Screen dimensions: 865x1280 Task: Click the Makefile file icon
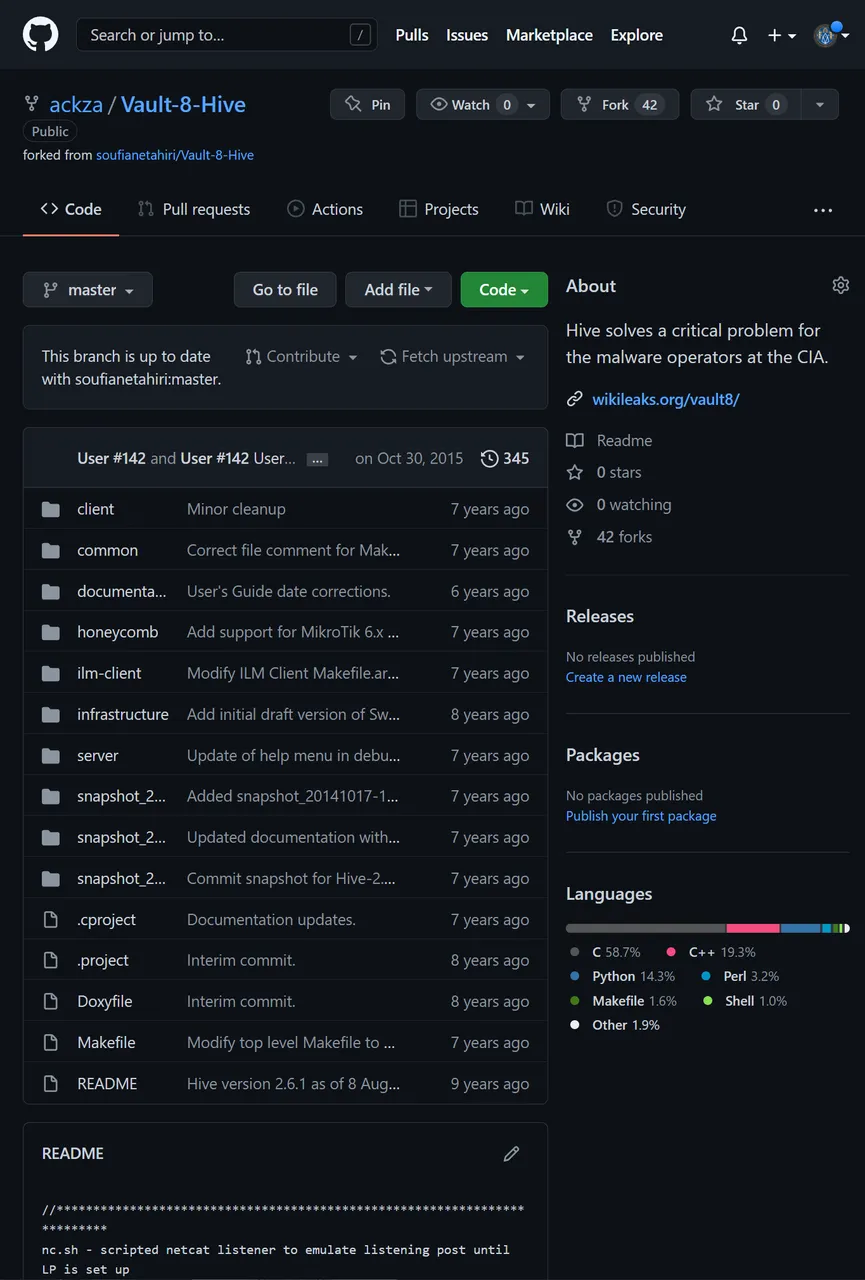coord(51,1042)
